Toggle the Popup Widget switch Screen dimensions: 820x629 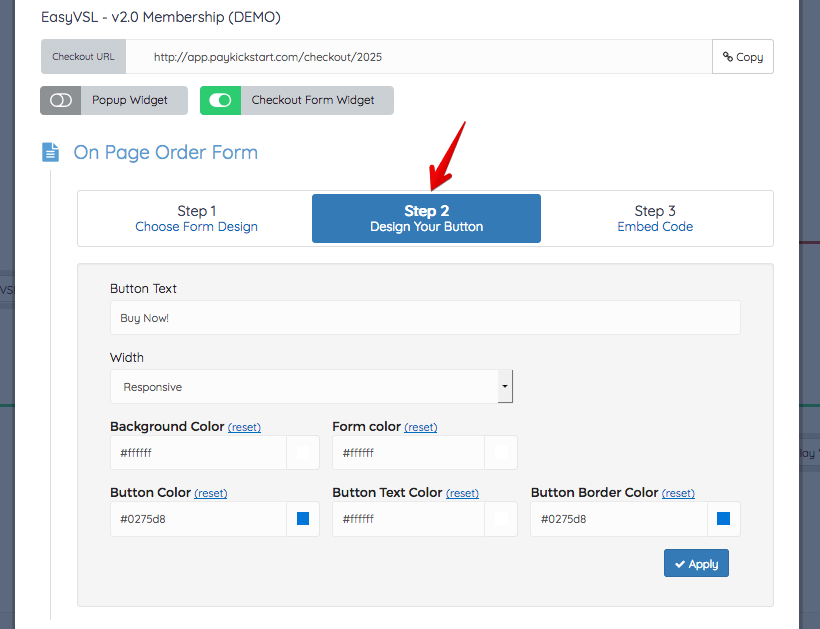coord(61,100)
